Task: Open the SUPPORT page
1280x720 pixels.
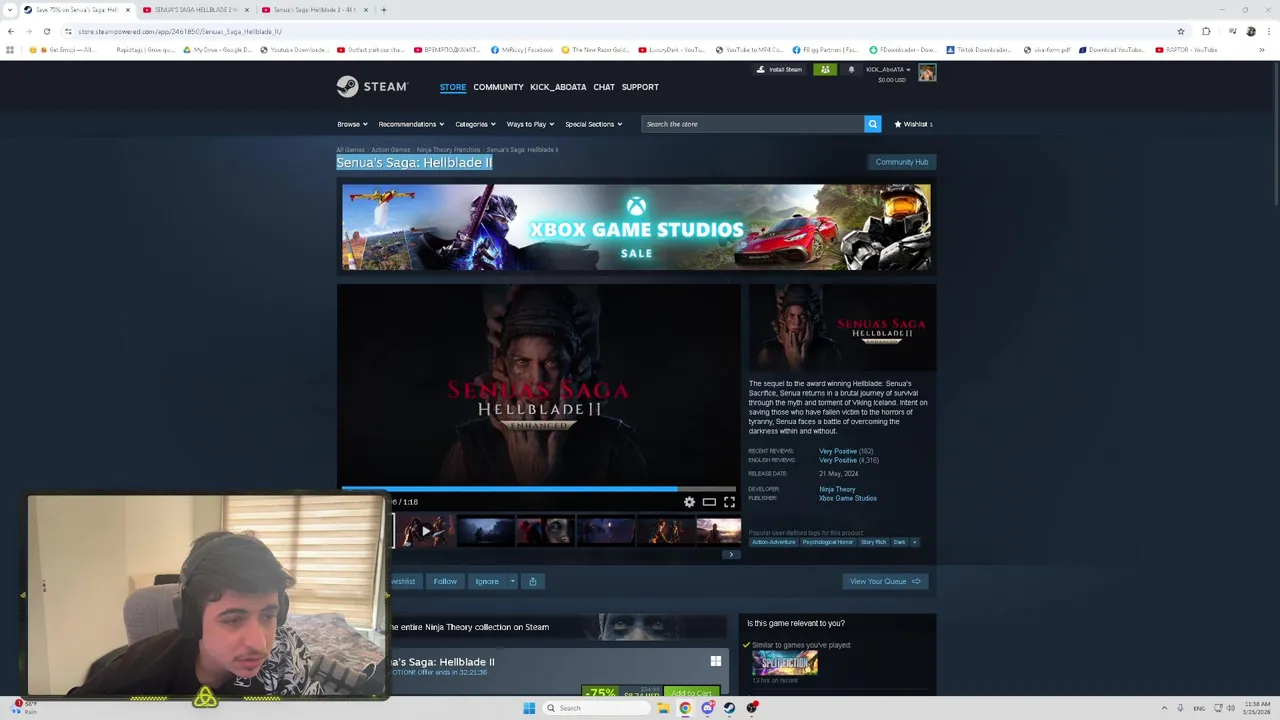Action: pos(640,87)
